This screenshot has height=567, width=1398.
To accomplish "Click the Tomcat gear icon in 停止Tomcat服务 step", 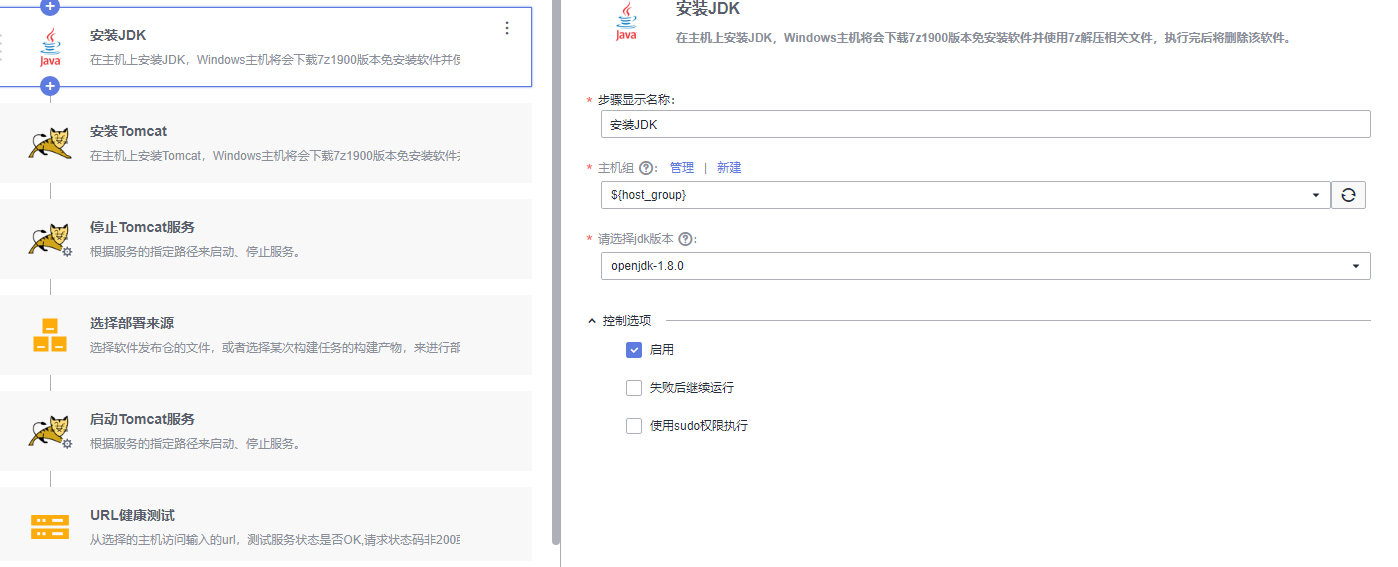I will coord(49,239).
